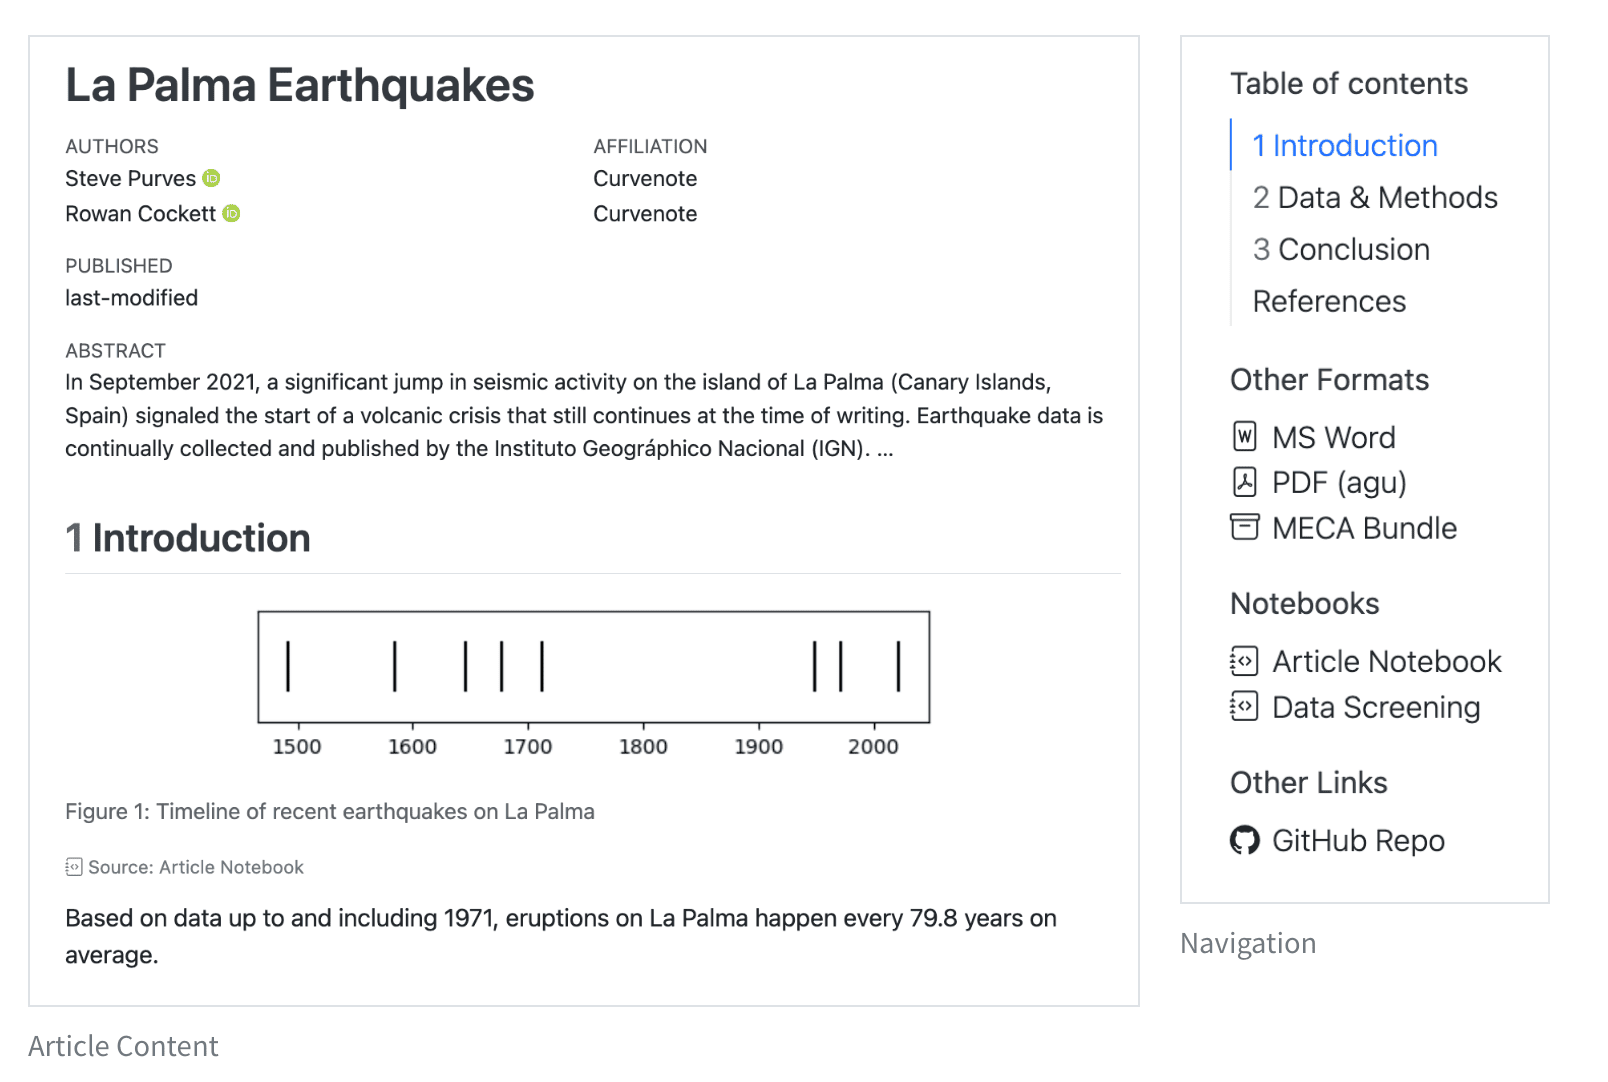Jump to 2 Data & Methods section
The image size is (1608, 1082).
[1374, 198]
